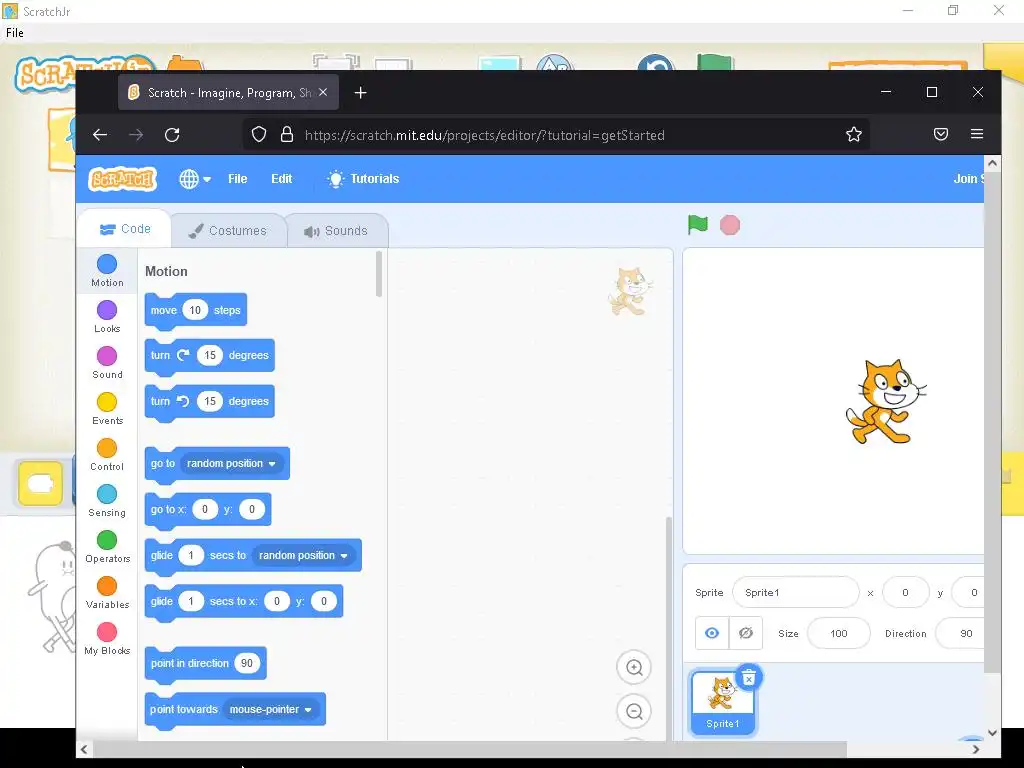Reload the browser page
The width and height of the screenshot is (1024, 768).
(172, 135)
